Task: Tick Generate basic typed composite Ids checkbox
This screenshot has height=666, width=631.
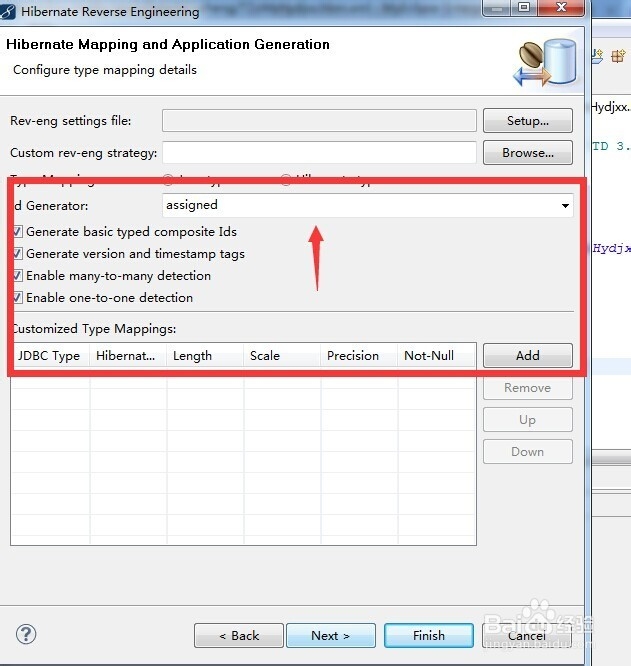Action: tap(18, 231)
